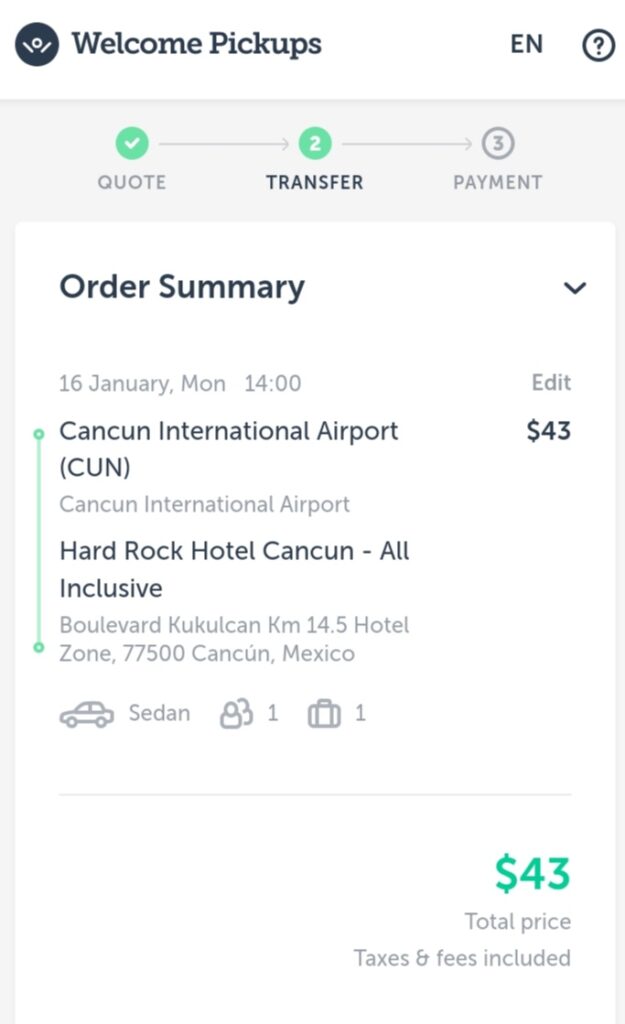Click Cancun International Airport (CUN) pickup

(229, 449)
